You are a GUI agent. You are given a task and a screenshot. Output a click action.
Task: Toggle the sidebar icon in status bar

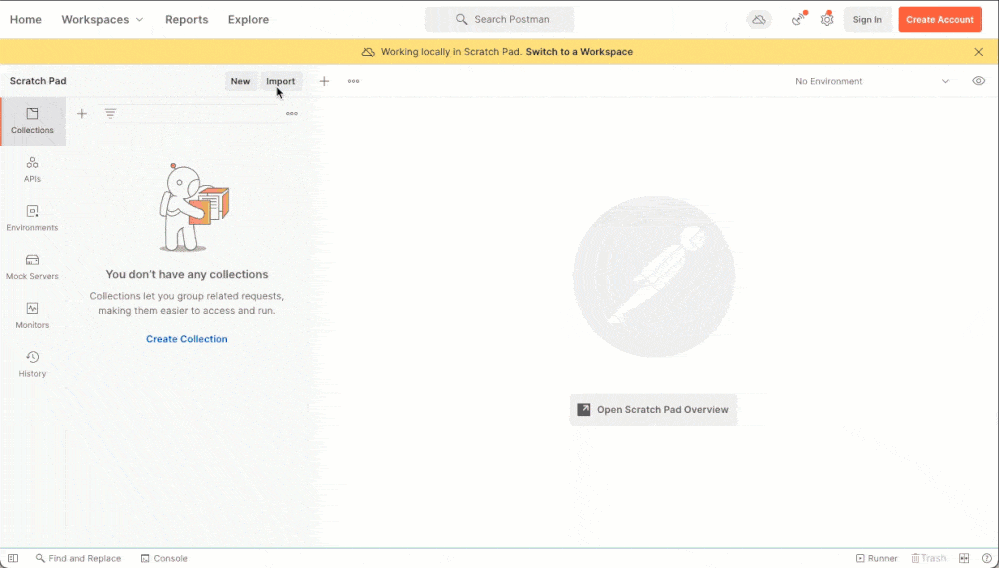13,558
